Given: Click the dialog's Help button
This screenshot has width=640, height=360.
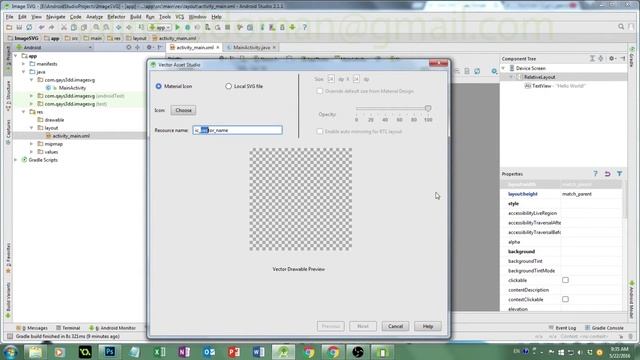Looking at the screenshot, I should coord(427,326).
